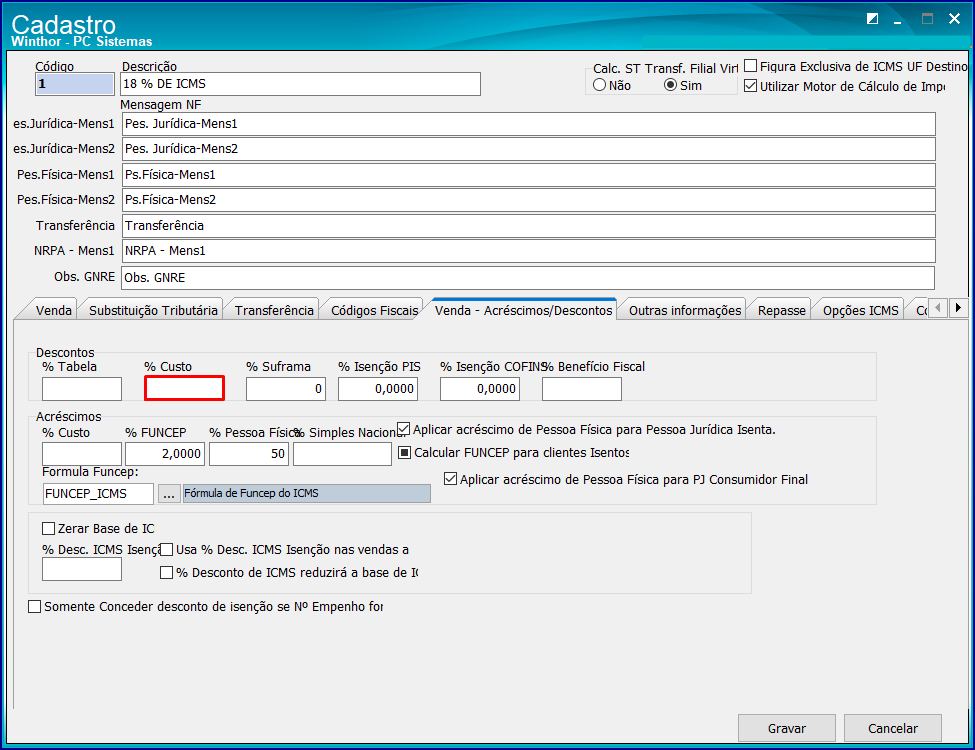Image resolution: width=975 pixels, height=750 pixels.
Task: Click the % Benefício Fiscal field
Action: point(581,389)
